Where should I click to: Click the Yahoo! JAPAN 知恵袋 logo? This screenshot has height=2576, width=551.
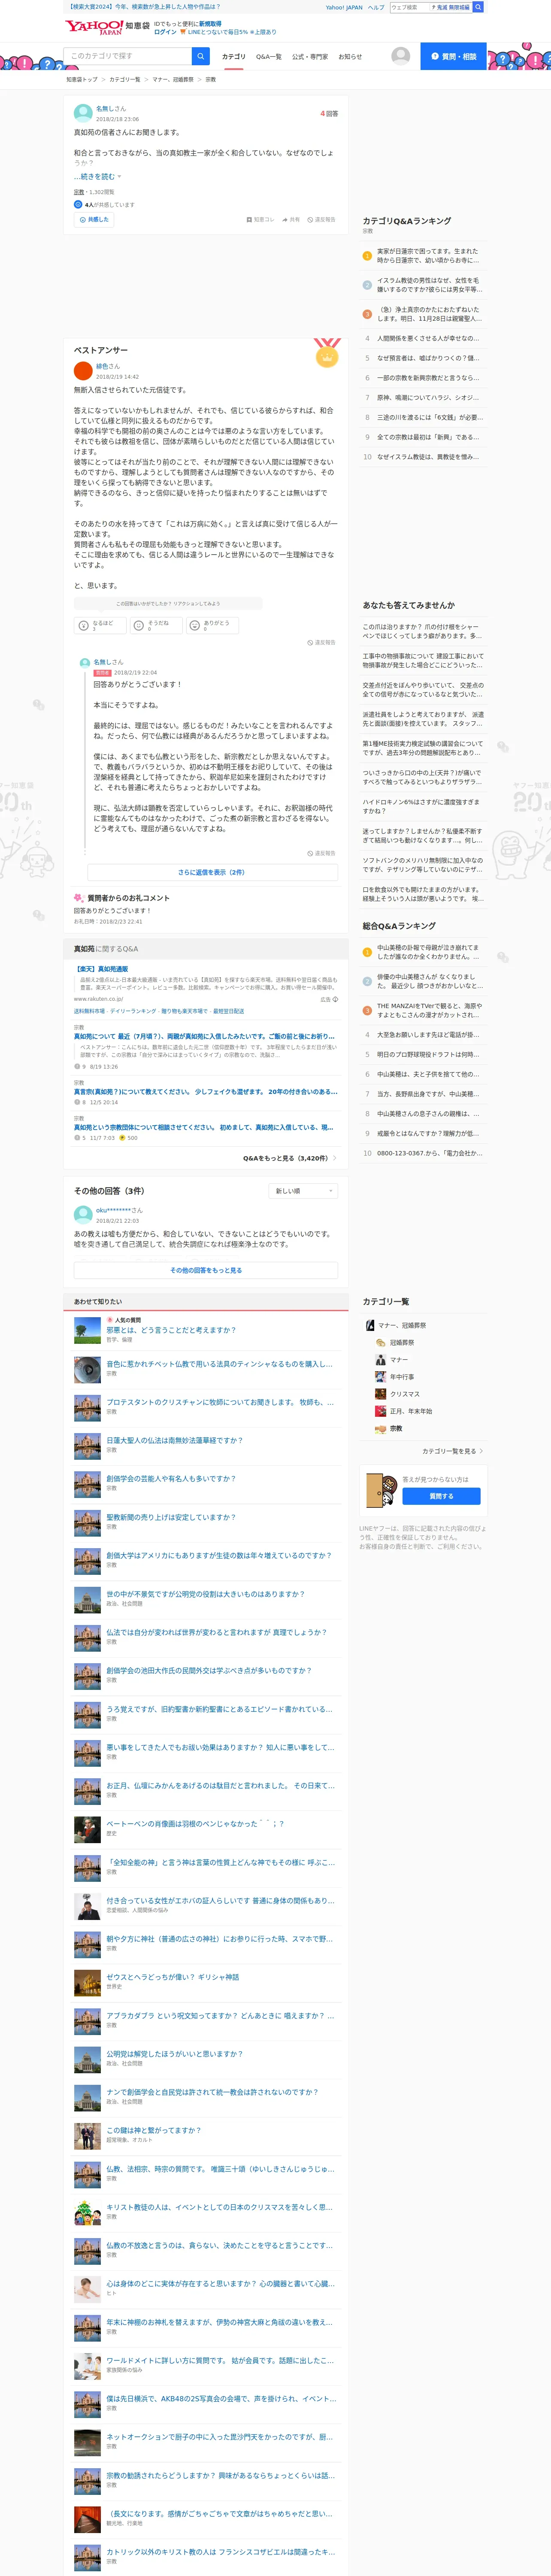point(107,27)
